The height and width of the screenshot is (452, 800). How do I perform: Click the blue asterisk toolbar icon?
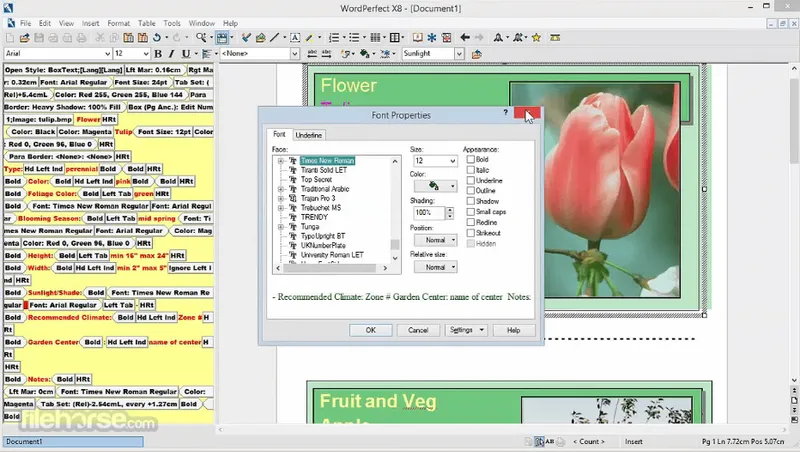(432, 38)
